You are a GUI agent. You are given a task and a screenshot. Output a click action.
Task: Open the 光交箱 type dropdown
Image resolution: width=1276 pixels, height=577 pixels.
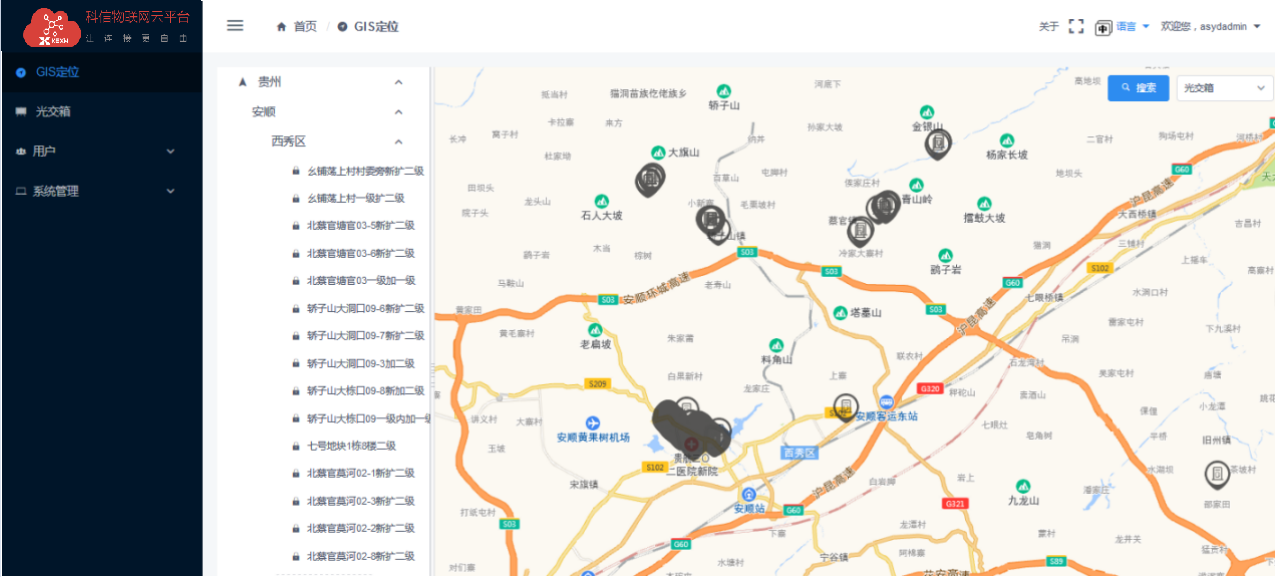pos(1224,88)
